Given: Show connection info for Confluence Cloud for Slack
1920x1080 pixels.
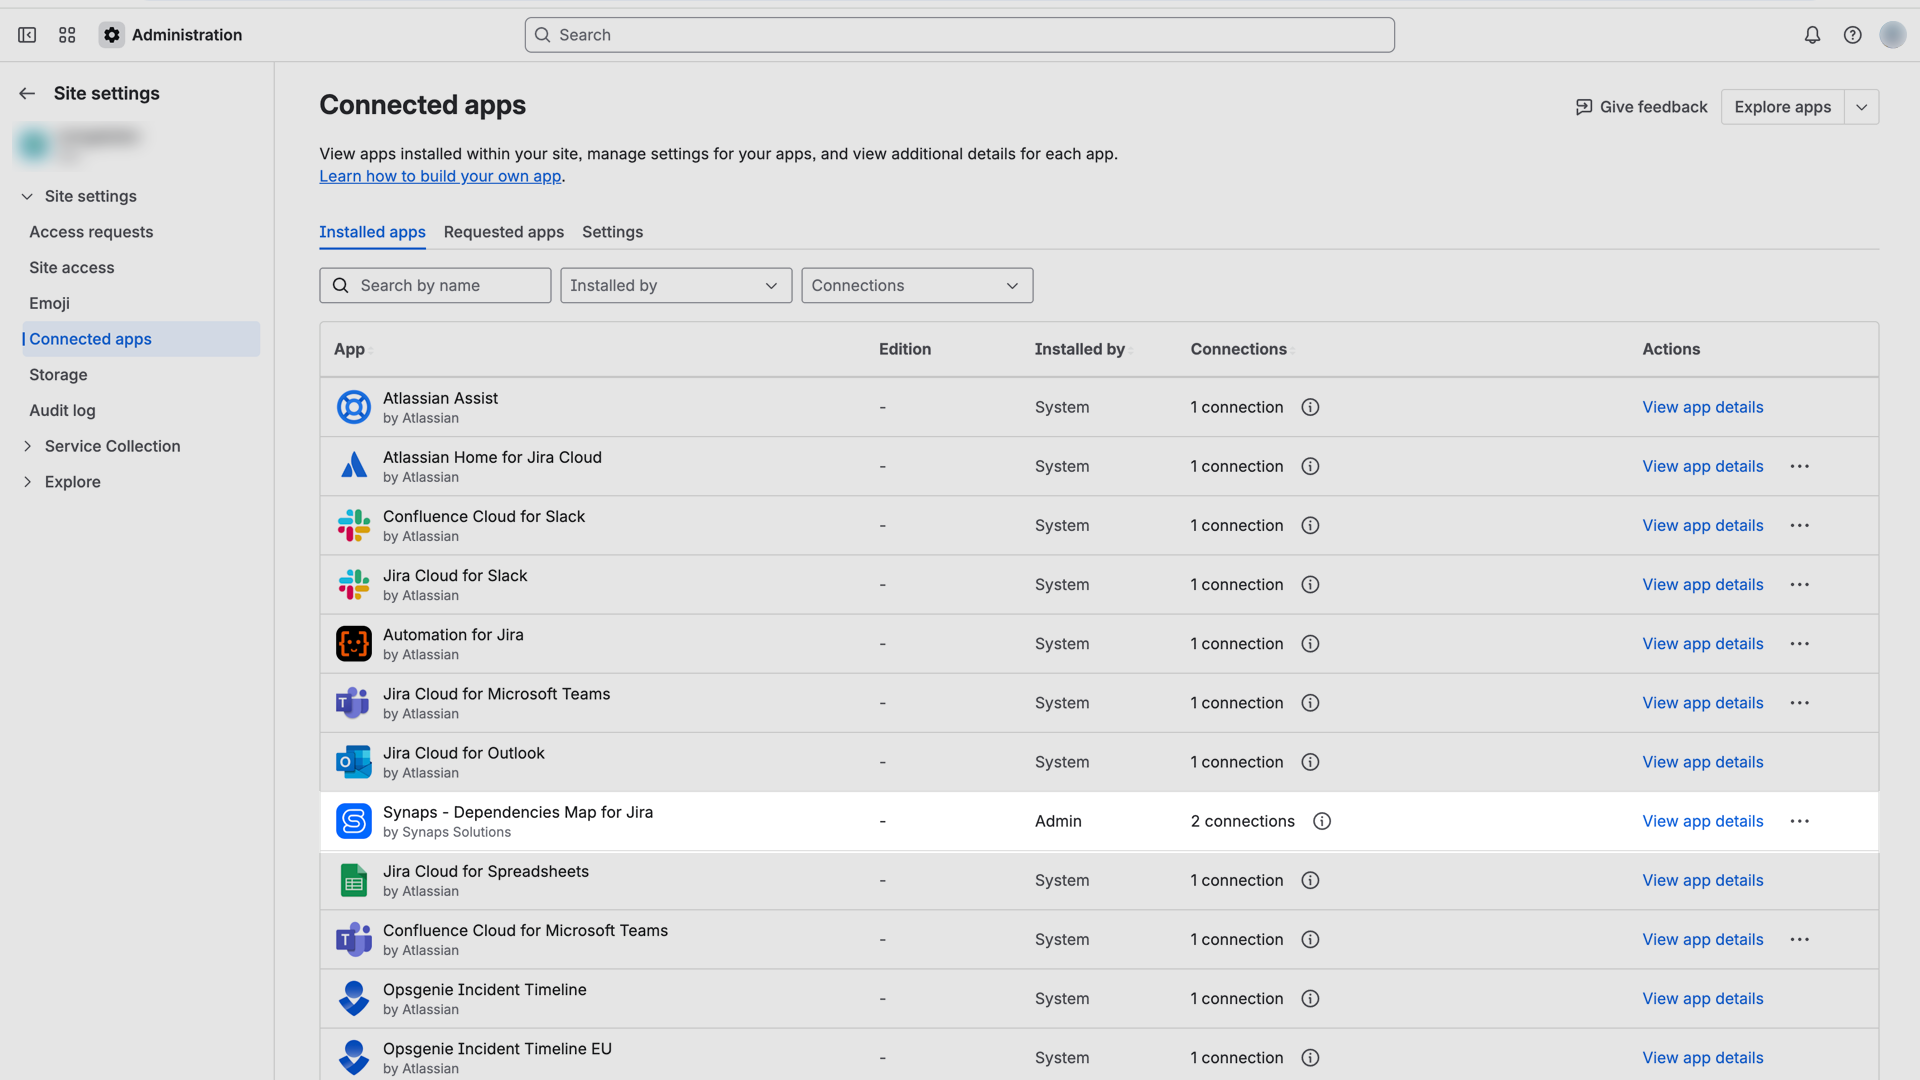Looking at the screenshot, I should point(1310,525).
